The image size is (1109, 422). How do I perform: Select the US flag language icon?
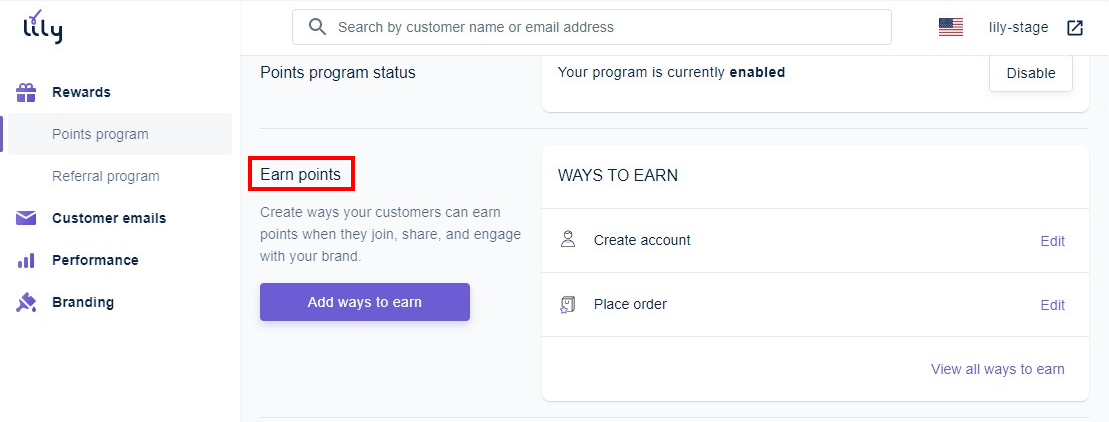pos(950,28)
